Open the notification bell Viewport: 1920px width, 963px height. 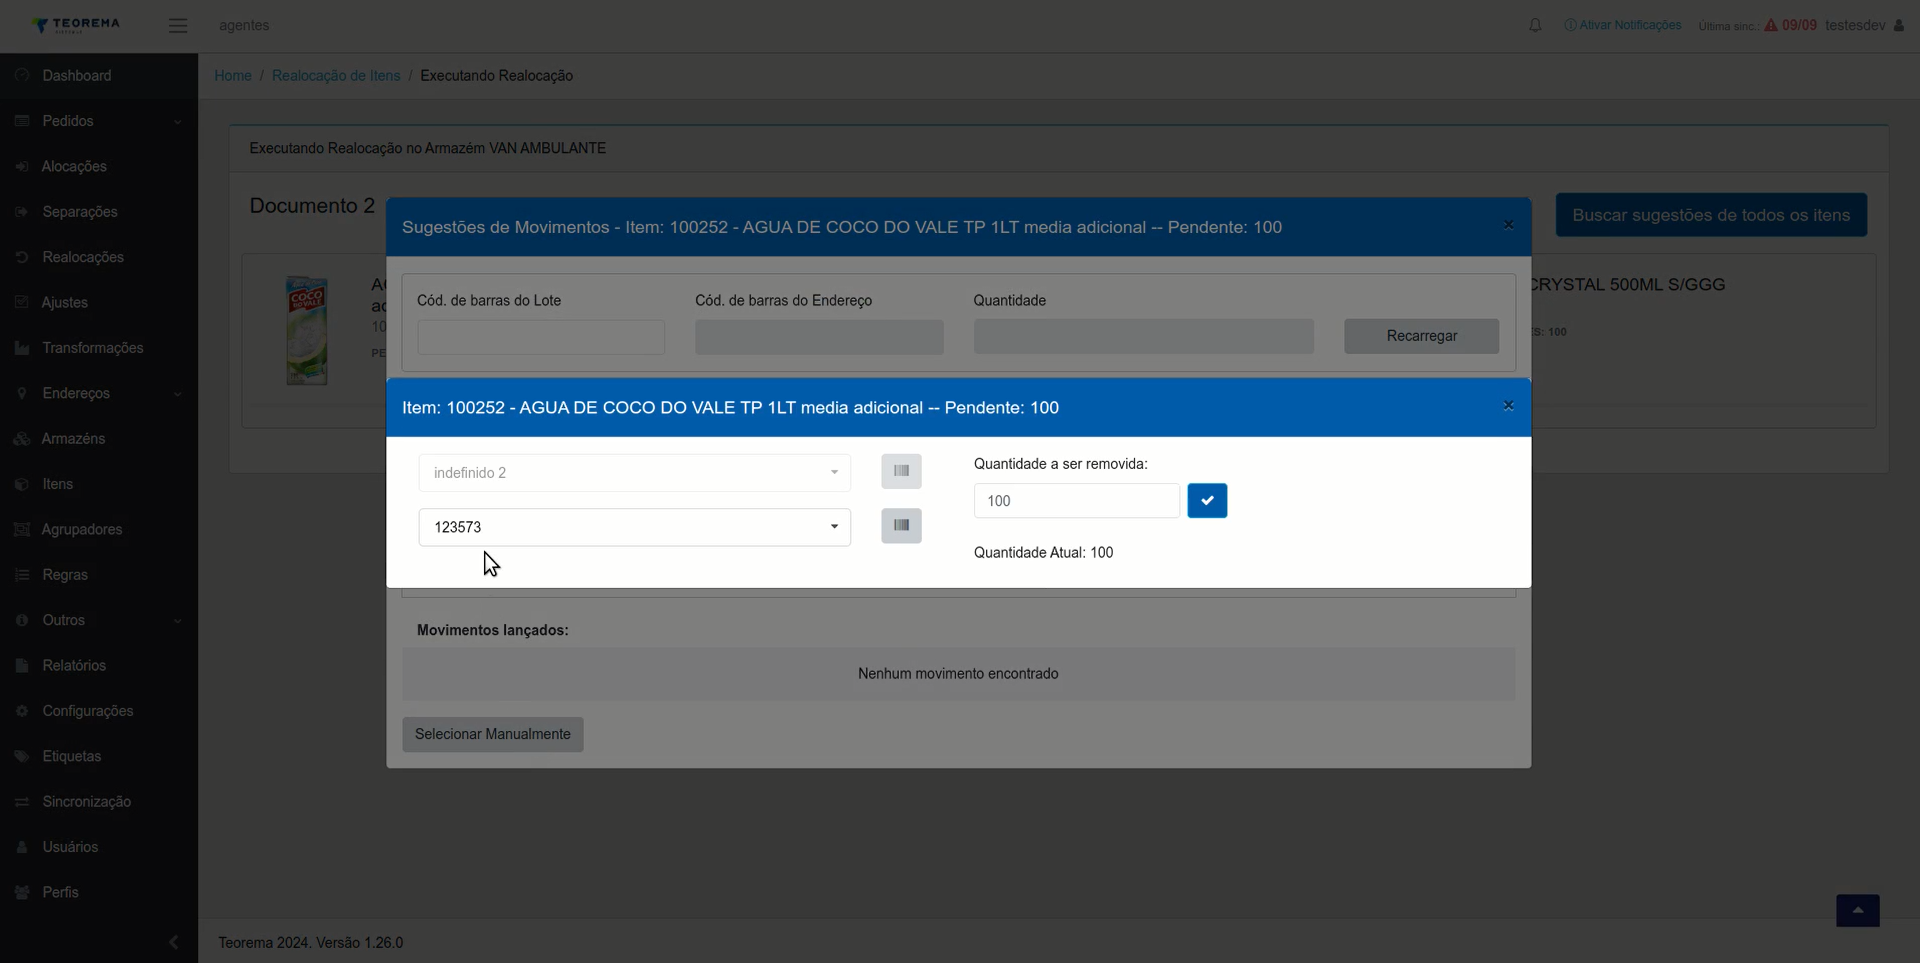(x=1535, y=25)
